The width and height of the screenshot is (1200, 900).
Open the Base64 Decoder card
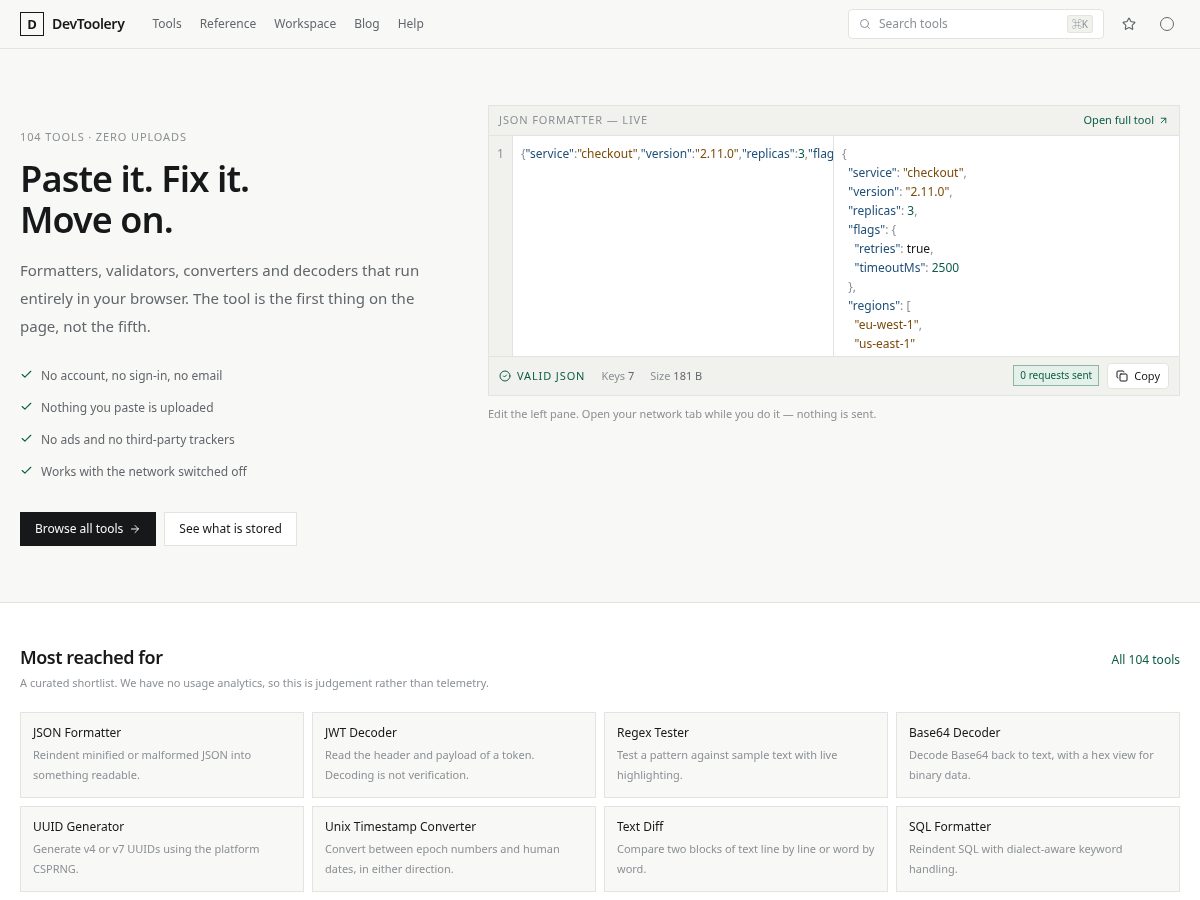click(1038, 755)
